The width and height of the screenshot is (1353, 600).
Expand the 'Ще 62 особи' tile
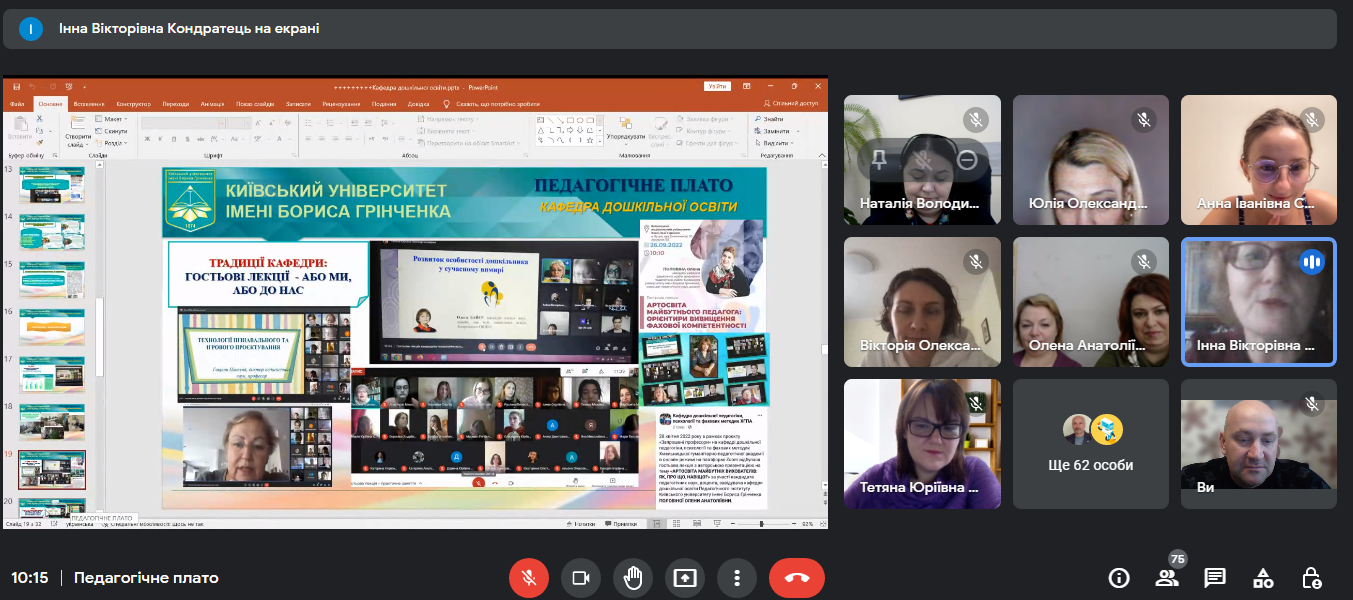tap(1090, 444)
